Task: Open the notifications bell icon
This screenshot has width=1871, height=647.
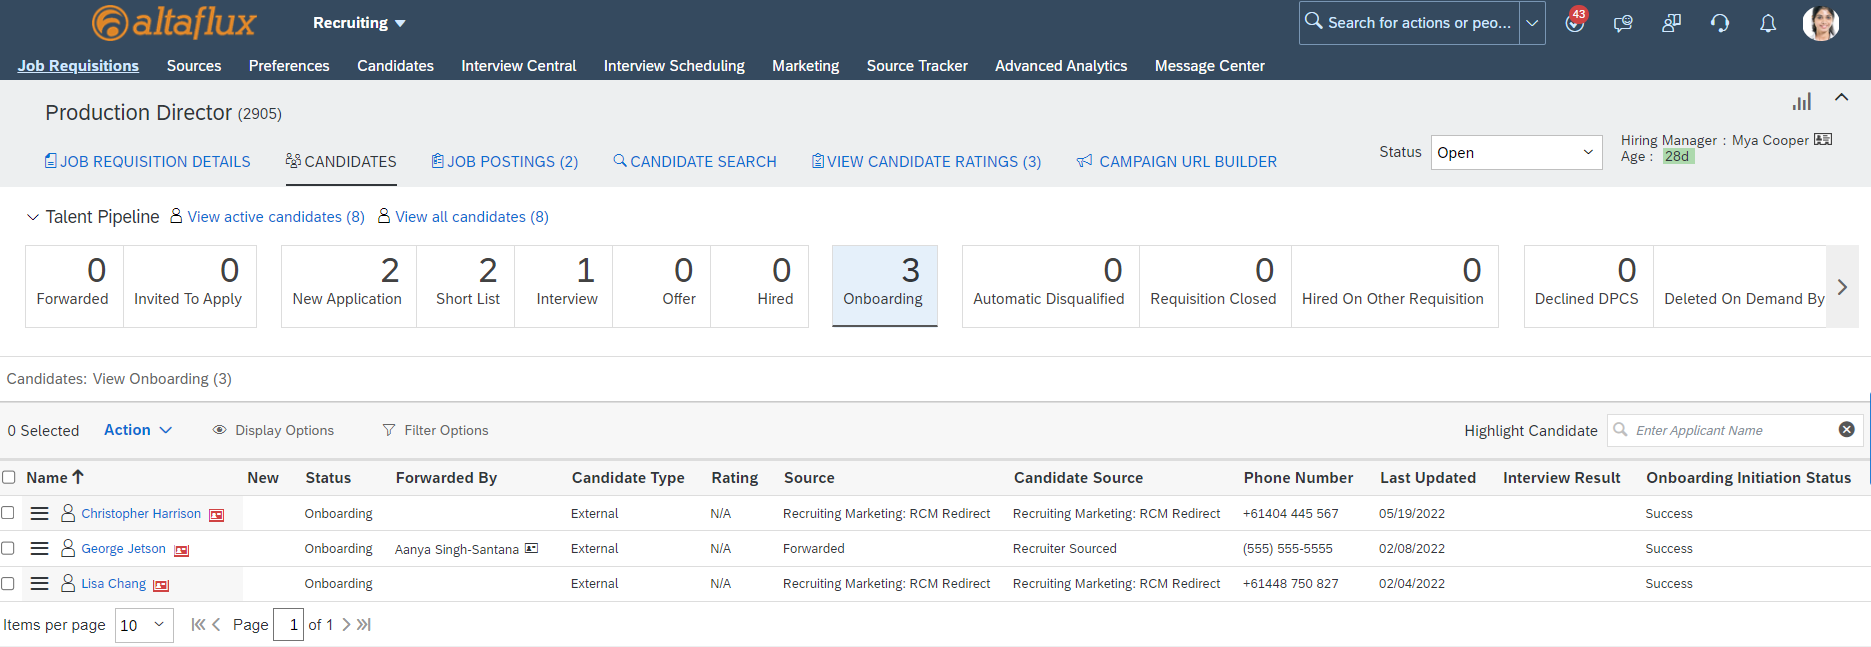Action: pyautogui.click(x=1768, y=23)
